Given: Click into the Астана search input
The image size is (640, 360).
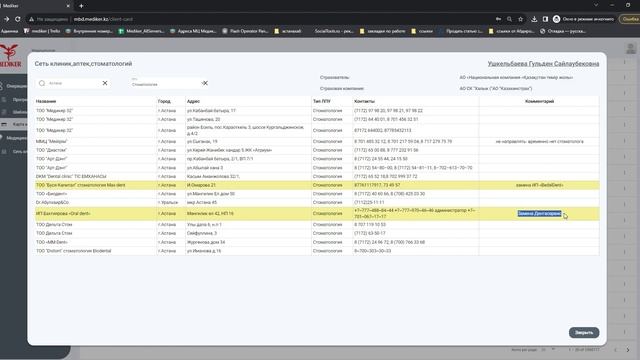Looking at the screenshot, I should (73, 83).
